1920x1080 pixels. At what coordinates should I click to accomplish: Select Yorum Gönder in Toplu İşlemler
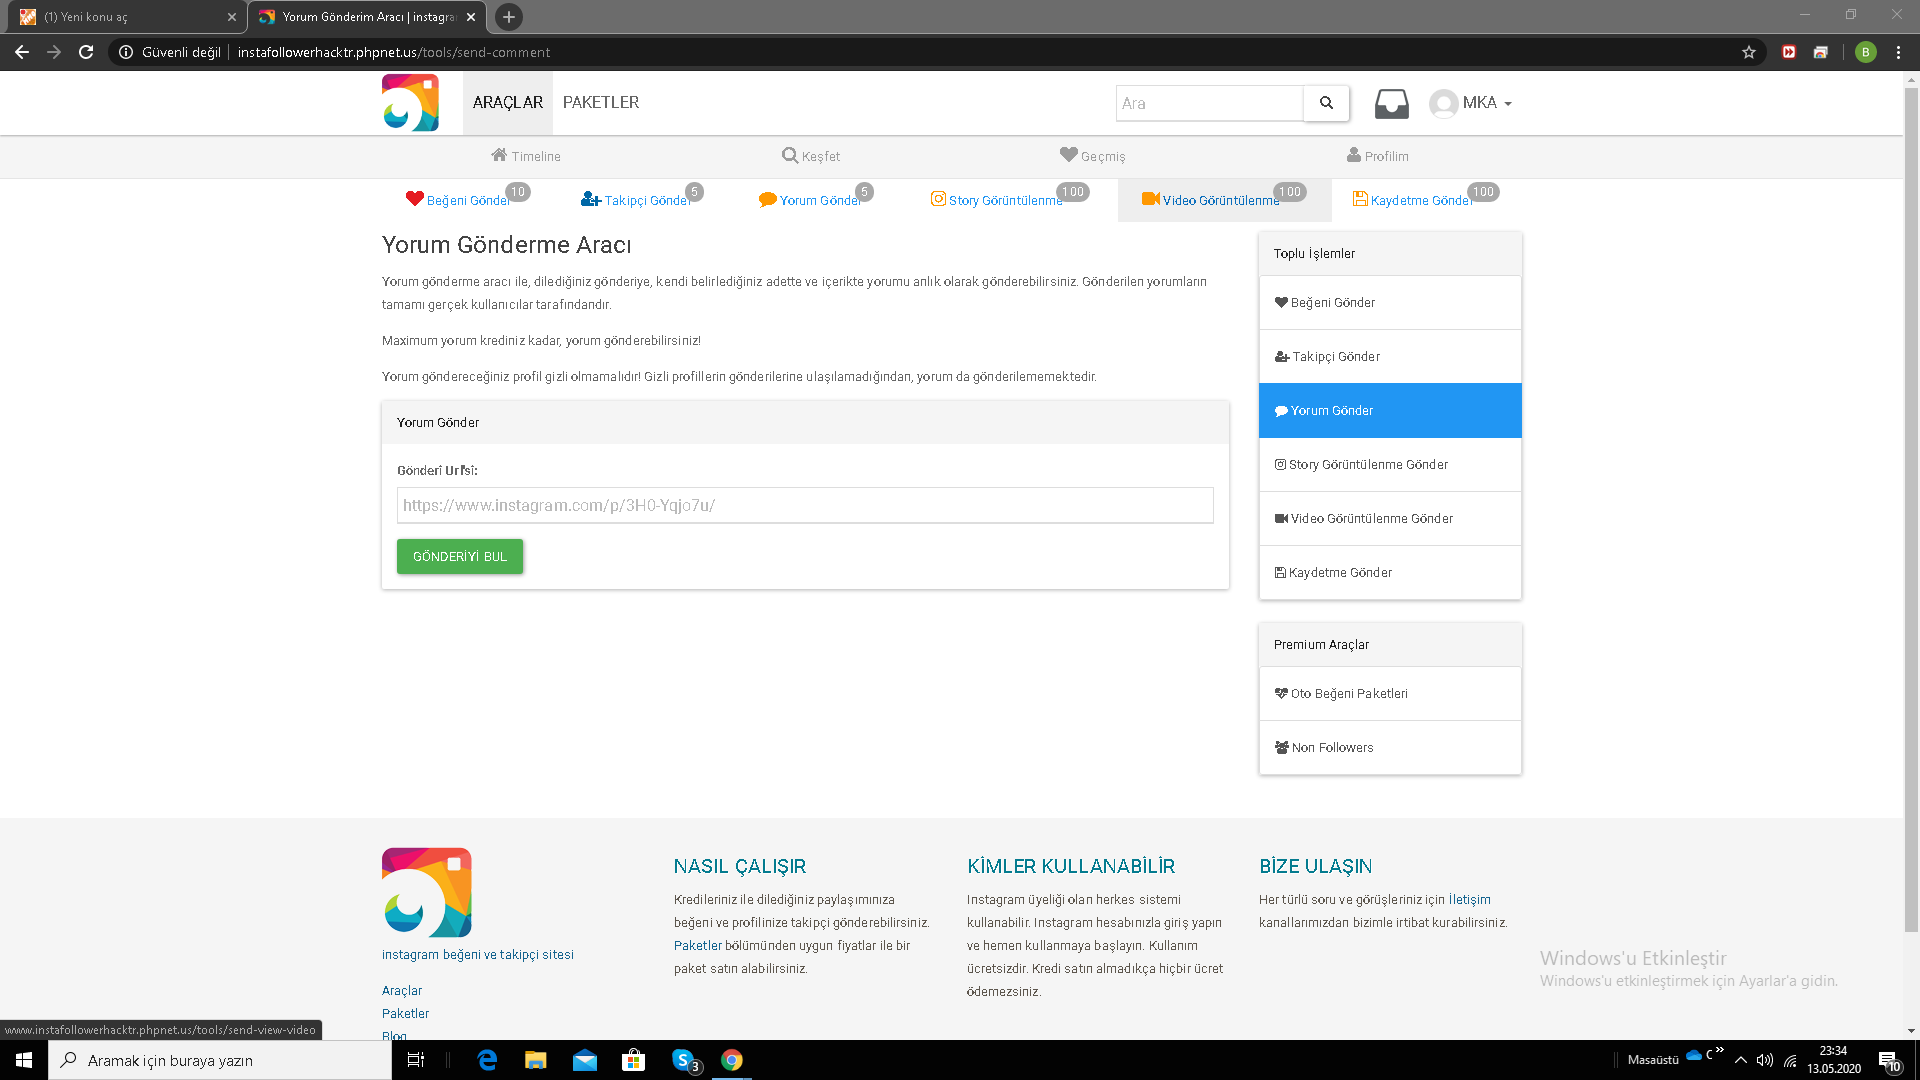(1390, 411)
